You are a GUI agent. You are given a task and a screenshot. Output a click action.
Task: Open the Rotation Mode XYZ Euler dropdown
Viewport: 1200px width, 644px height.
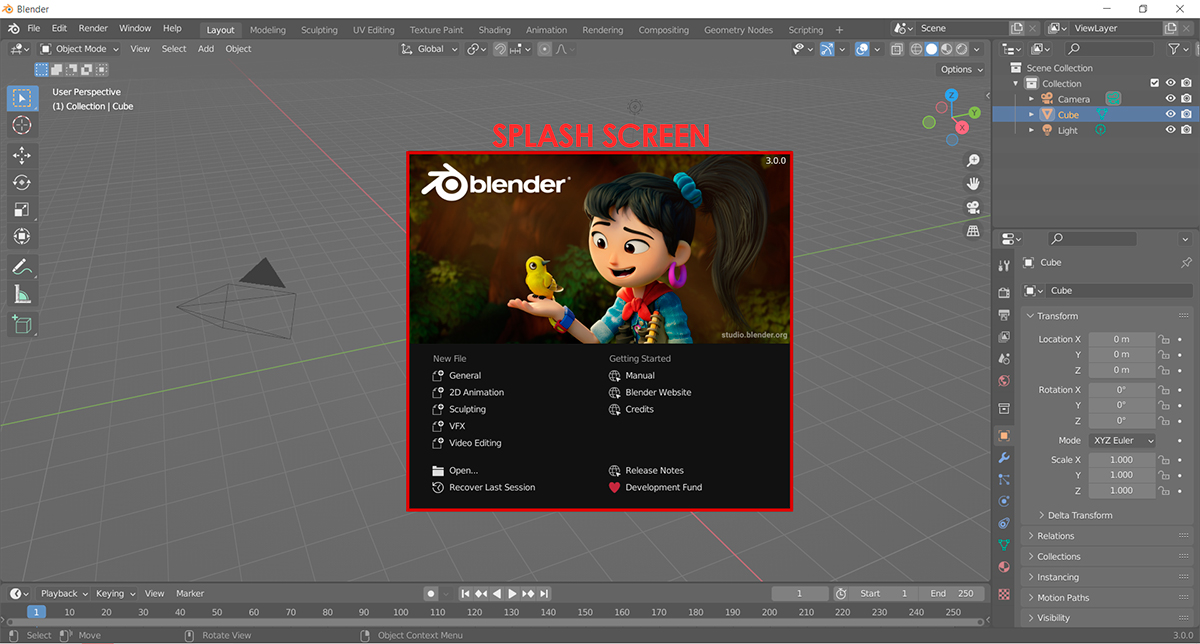[x=1122, y=440]
